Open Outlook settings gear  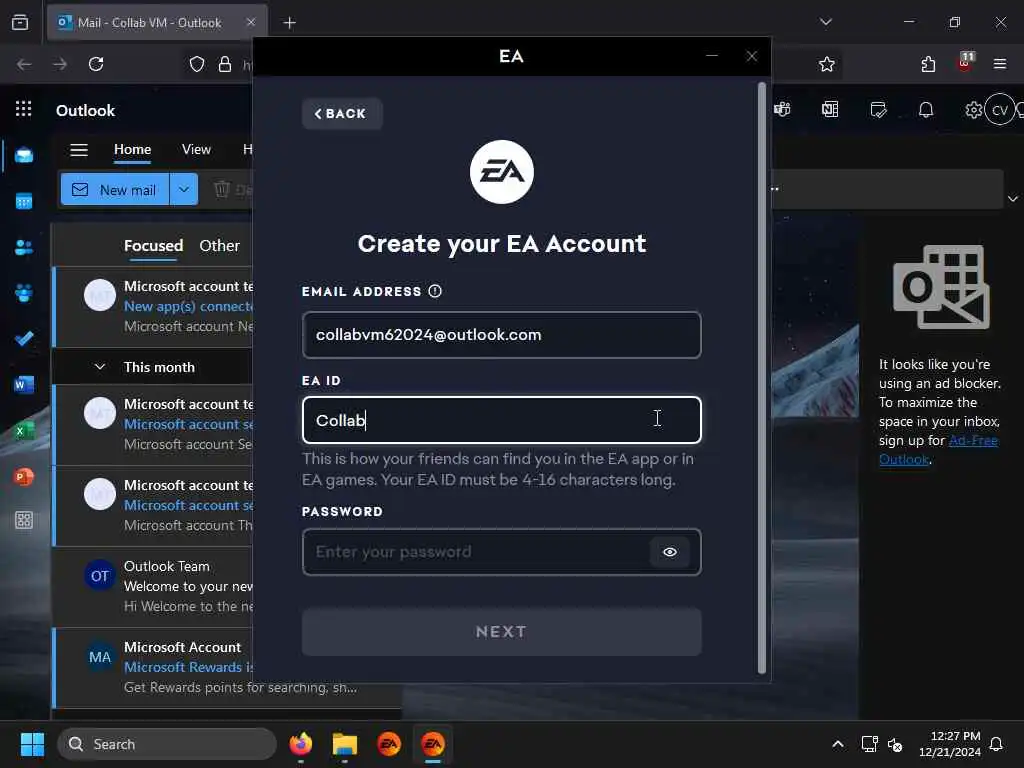tap(974, 110)
